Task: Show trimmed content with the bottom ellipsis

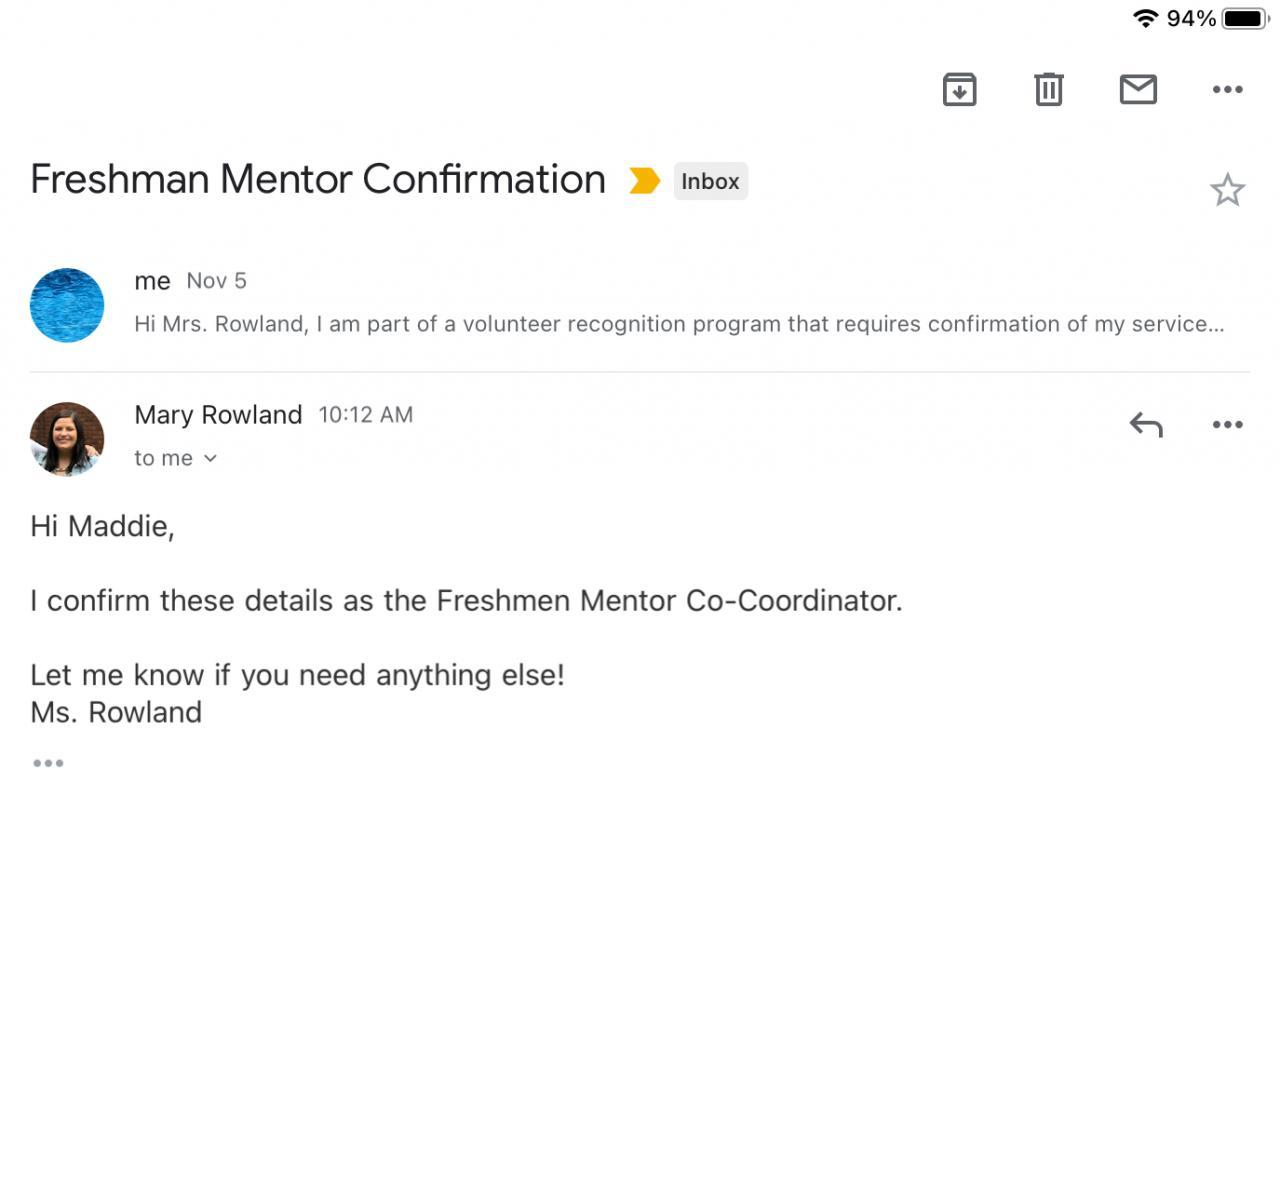Action: (x=48, y=763)
